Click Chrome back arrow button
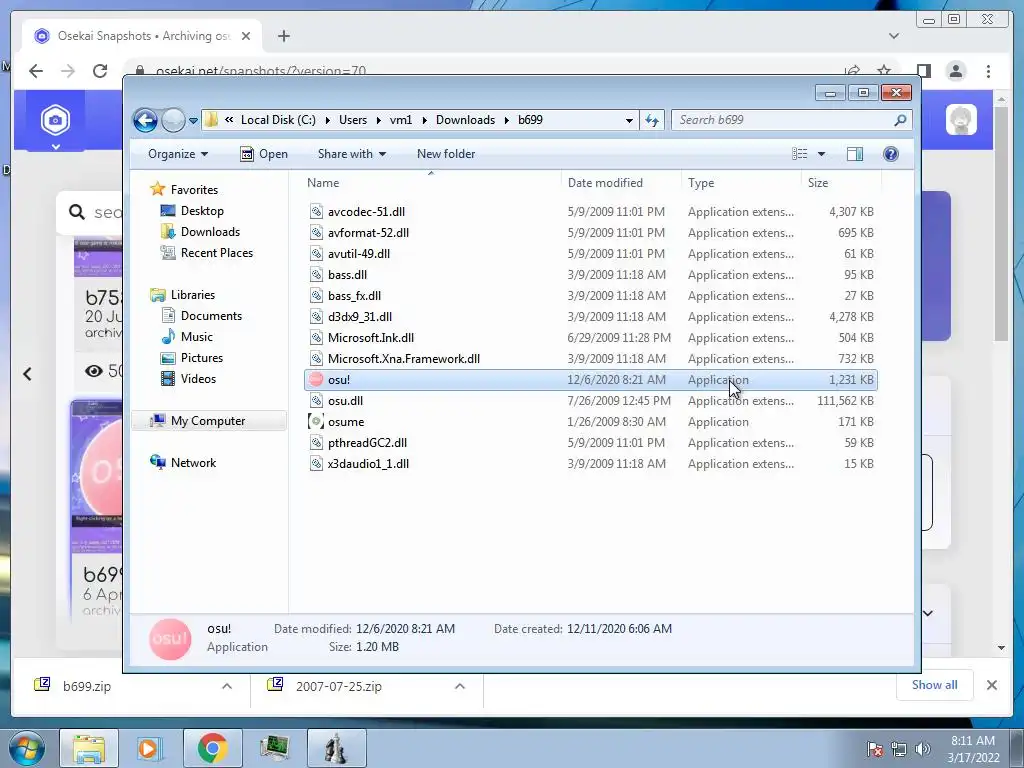The image size is (1024, 768). (36, 71)
